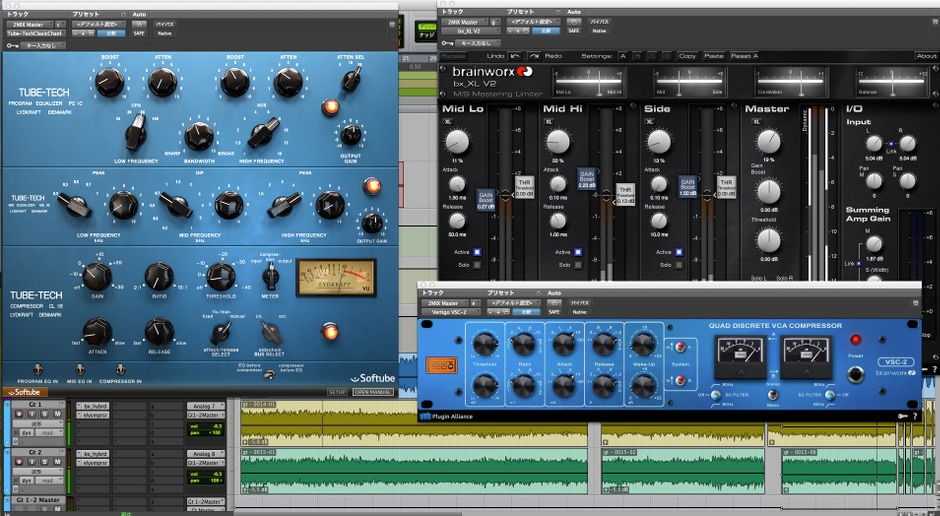Screen dimensions: 940x516
Task: Open the bw_hybrd insert on track Gt 1
Action: click(x=92, y=406)
